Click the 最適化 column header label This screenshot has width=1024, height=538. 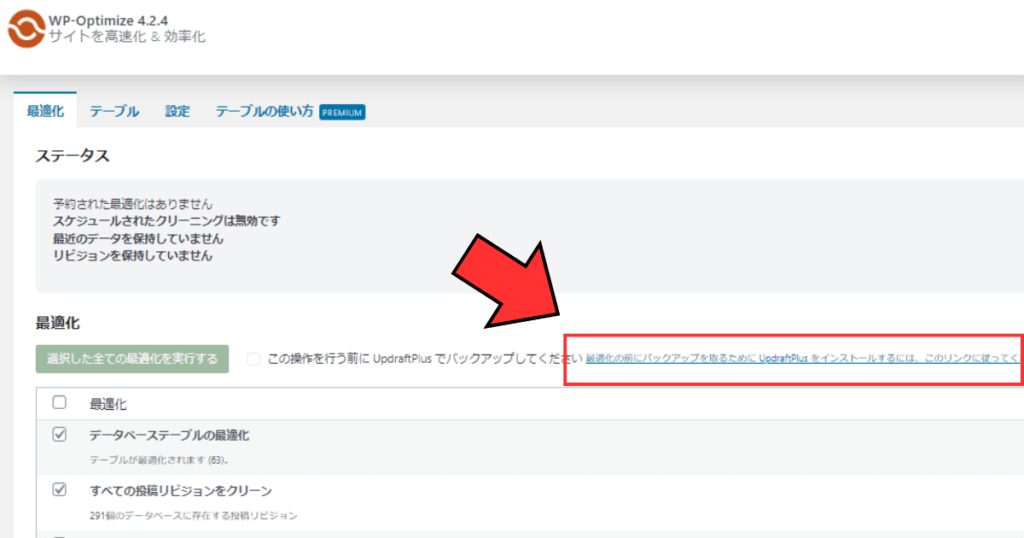tap(108, 404)
